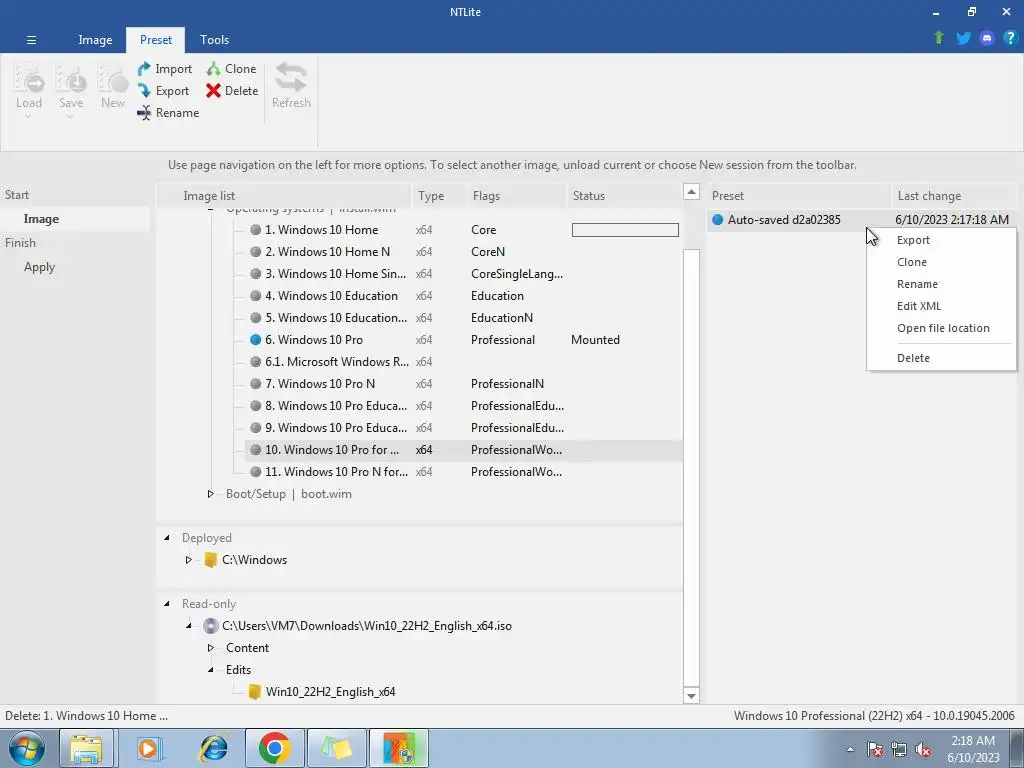Click the blue dot of Auto-saved preset
Screen dimensions: 1024x768
718,219
